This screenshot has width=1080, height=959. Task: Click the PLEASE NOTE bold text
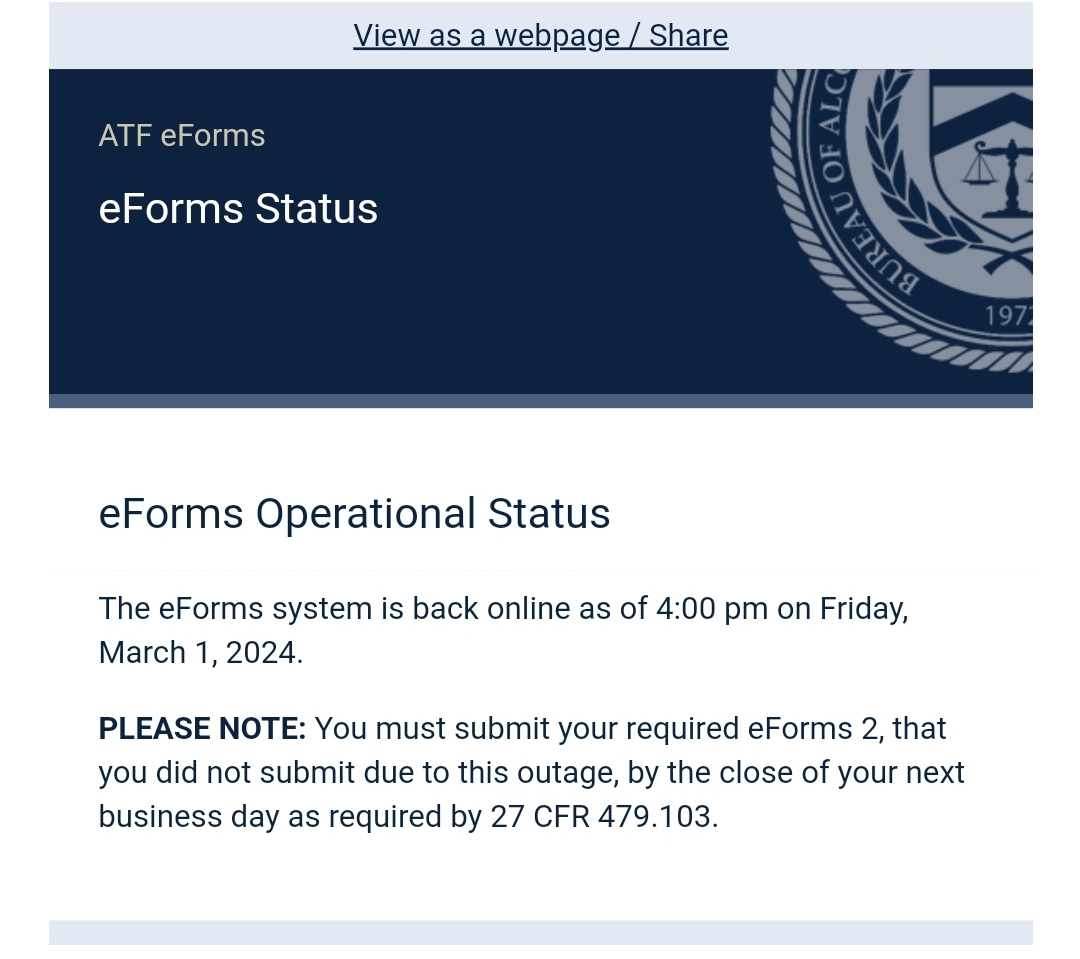click(202, 729)
